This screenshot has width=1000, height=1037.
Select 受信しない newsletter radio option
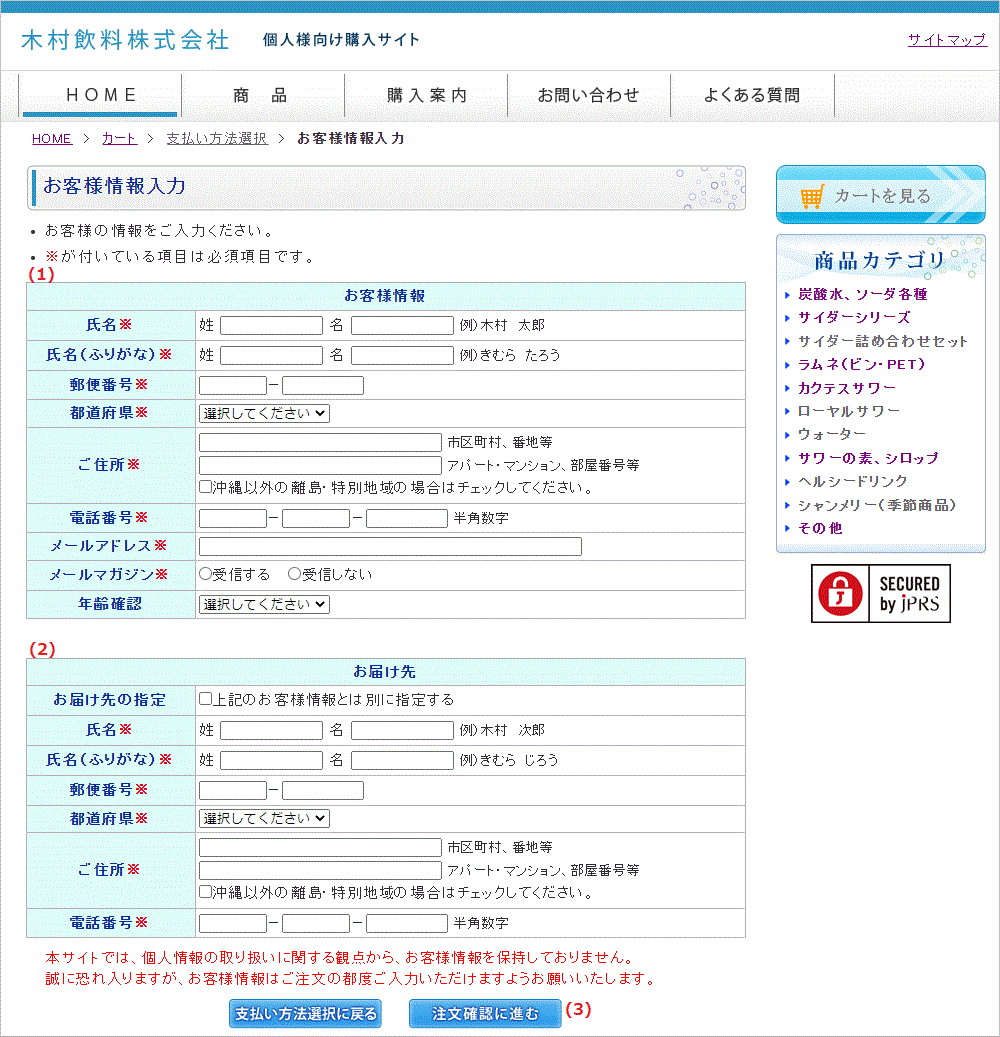pyautogui.click(x=294, y=574)
